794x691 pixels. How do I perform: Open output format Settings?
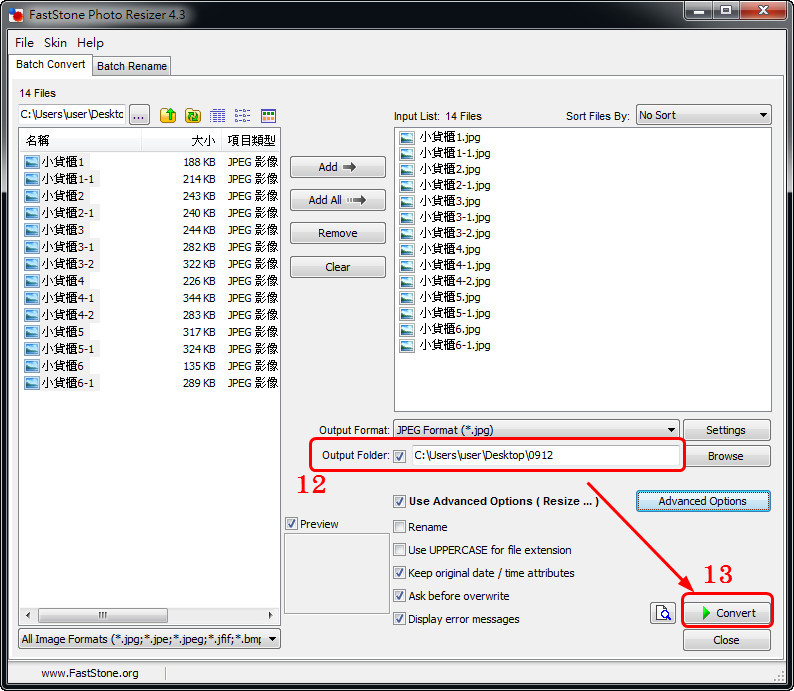727,430
